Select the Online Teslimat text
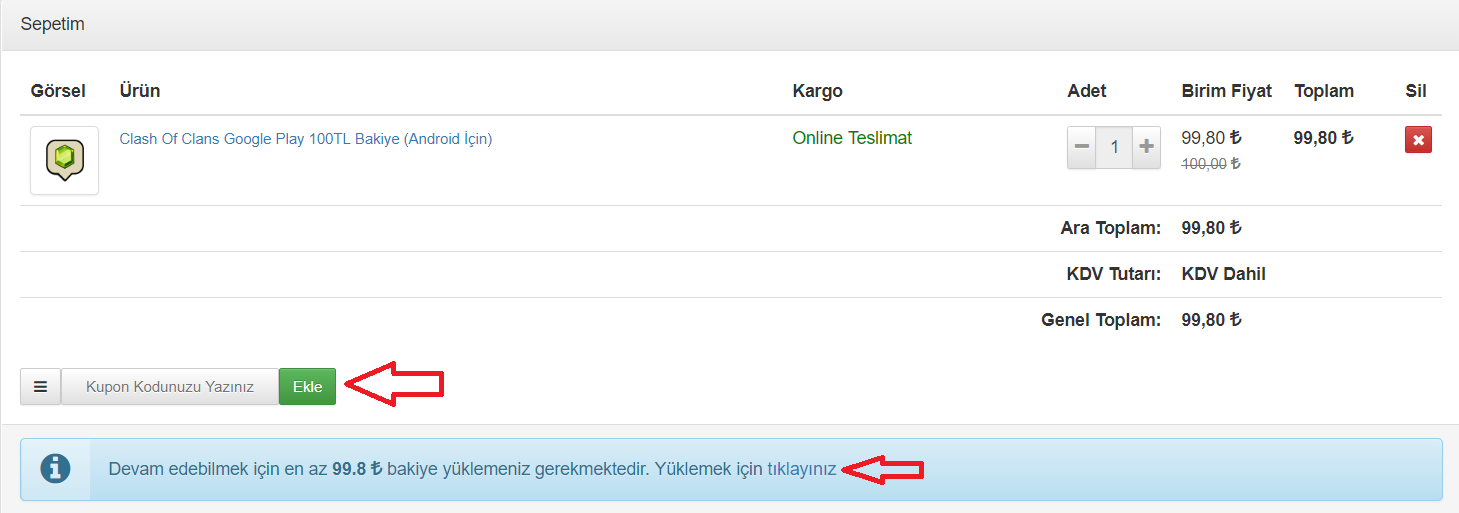 tap(852, 138)
